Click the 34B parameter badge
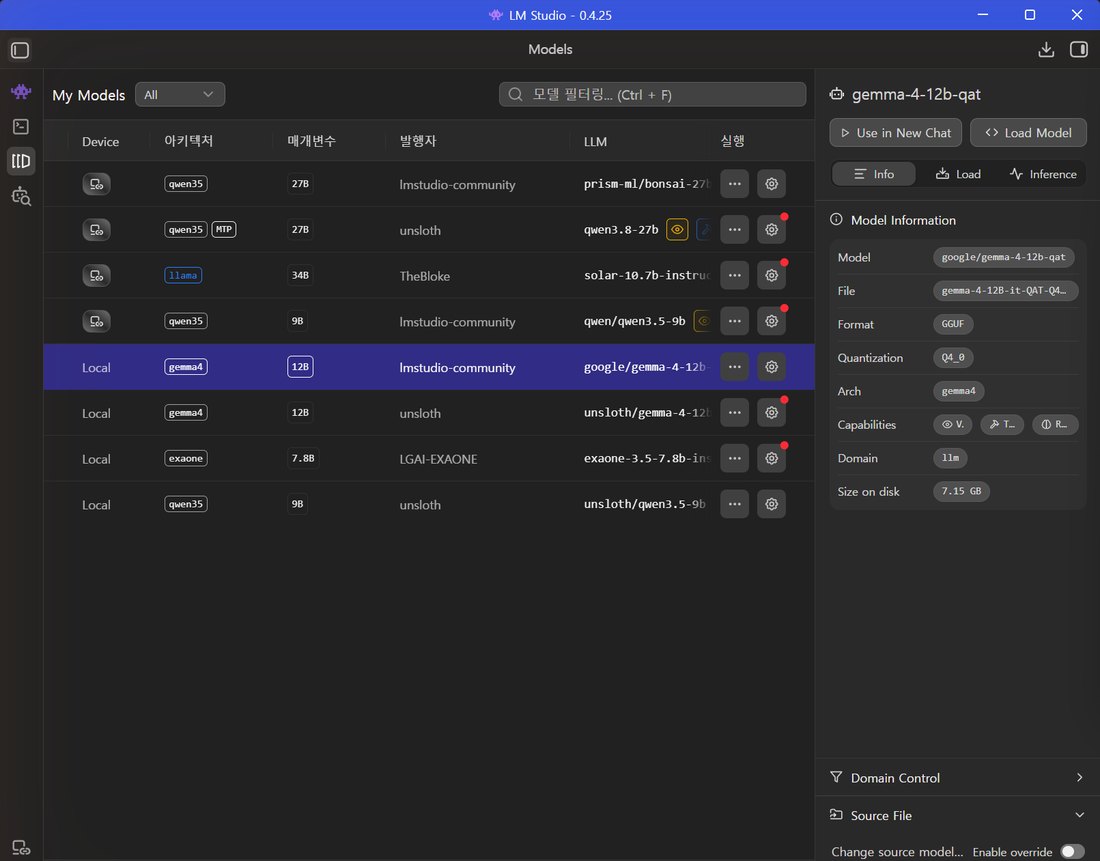The width and height of the screenshot is (1100, 861). point(300,275)
